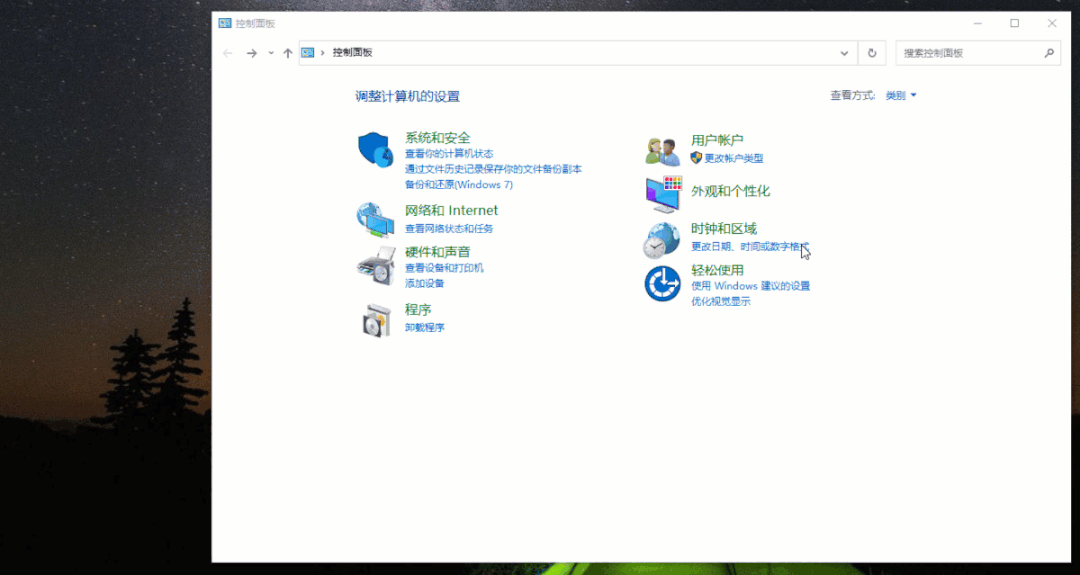Viewport: 1080px width, 575px height.
Task: Click 使用 Windows 建议的设置 link
Action: (x=750, y=286)
